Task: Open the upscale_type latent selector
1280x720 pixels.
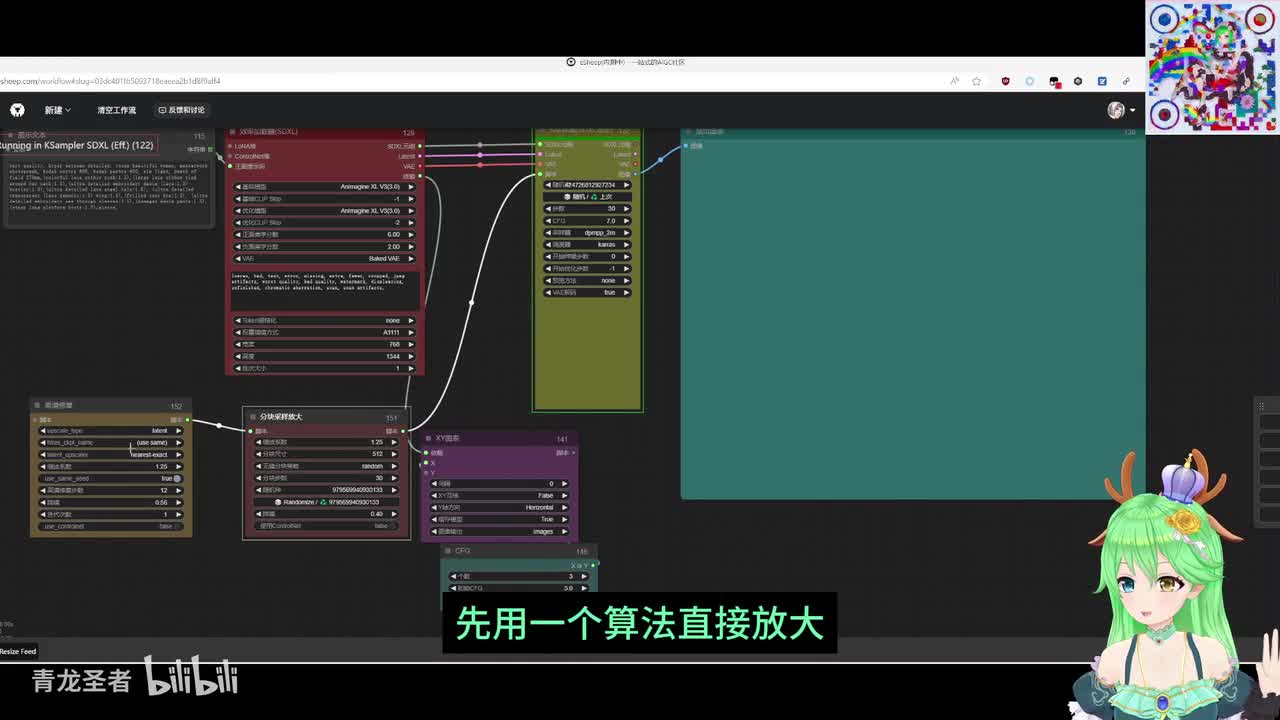Action: point(110,431)
